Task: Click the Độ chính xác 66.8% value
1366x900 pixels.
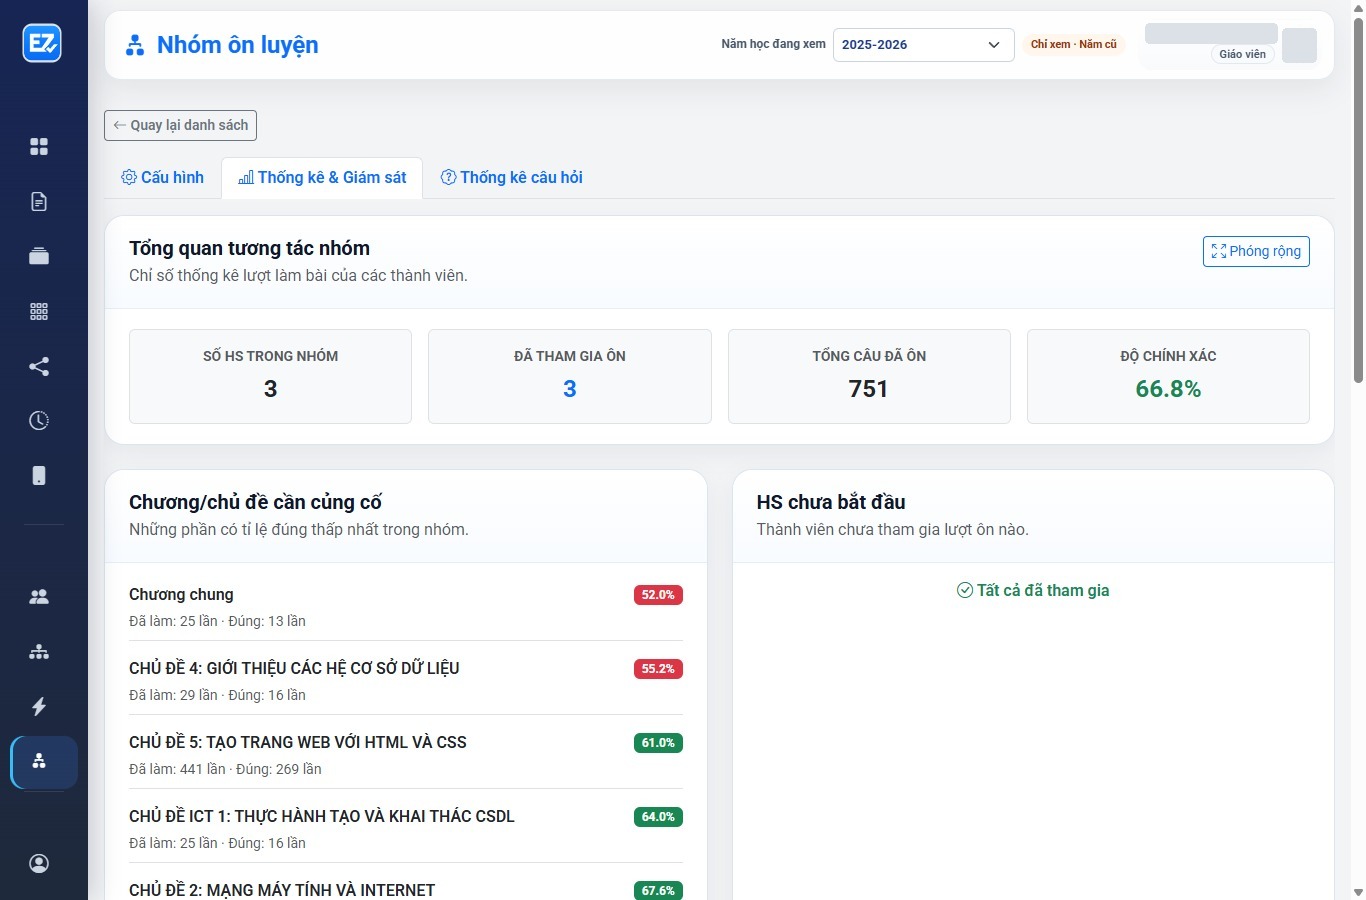Action: tap(1168, 389)
